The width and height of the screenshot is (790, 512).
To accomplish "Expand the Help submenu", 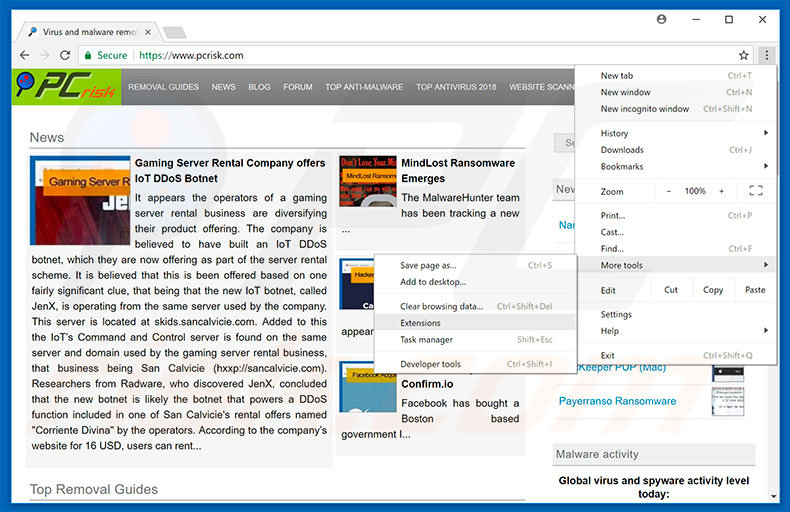I will [x=674, y=331].
